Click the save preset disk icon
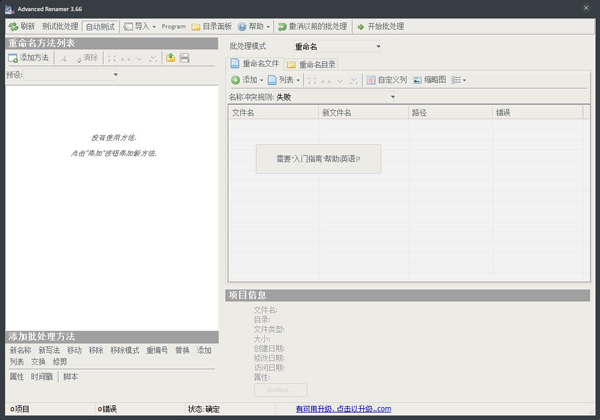Viewport: 600px width, 420px height. (x=184, y=58)
